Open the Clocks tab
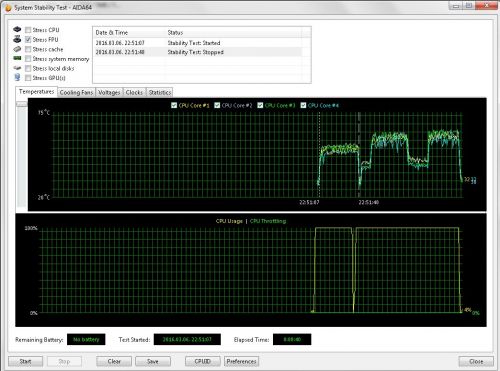This screenshot has width=500, height=371. tap(134, 92)
